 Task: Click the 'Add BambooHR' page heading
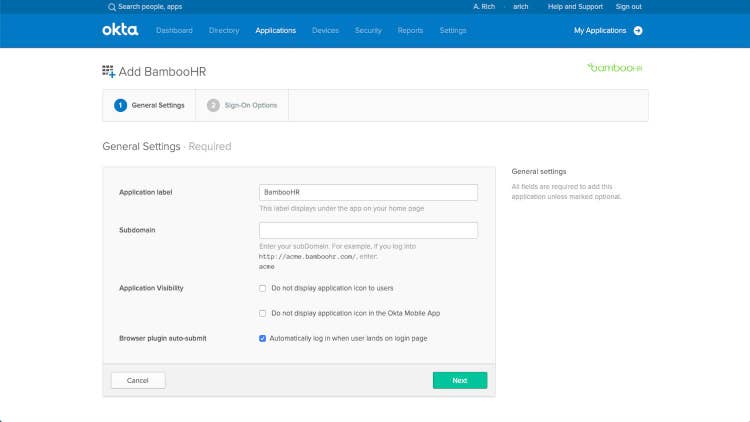pos(162,72)
